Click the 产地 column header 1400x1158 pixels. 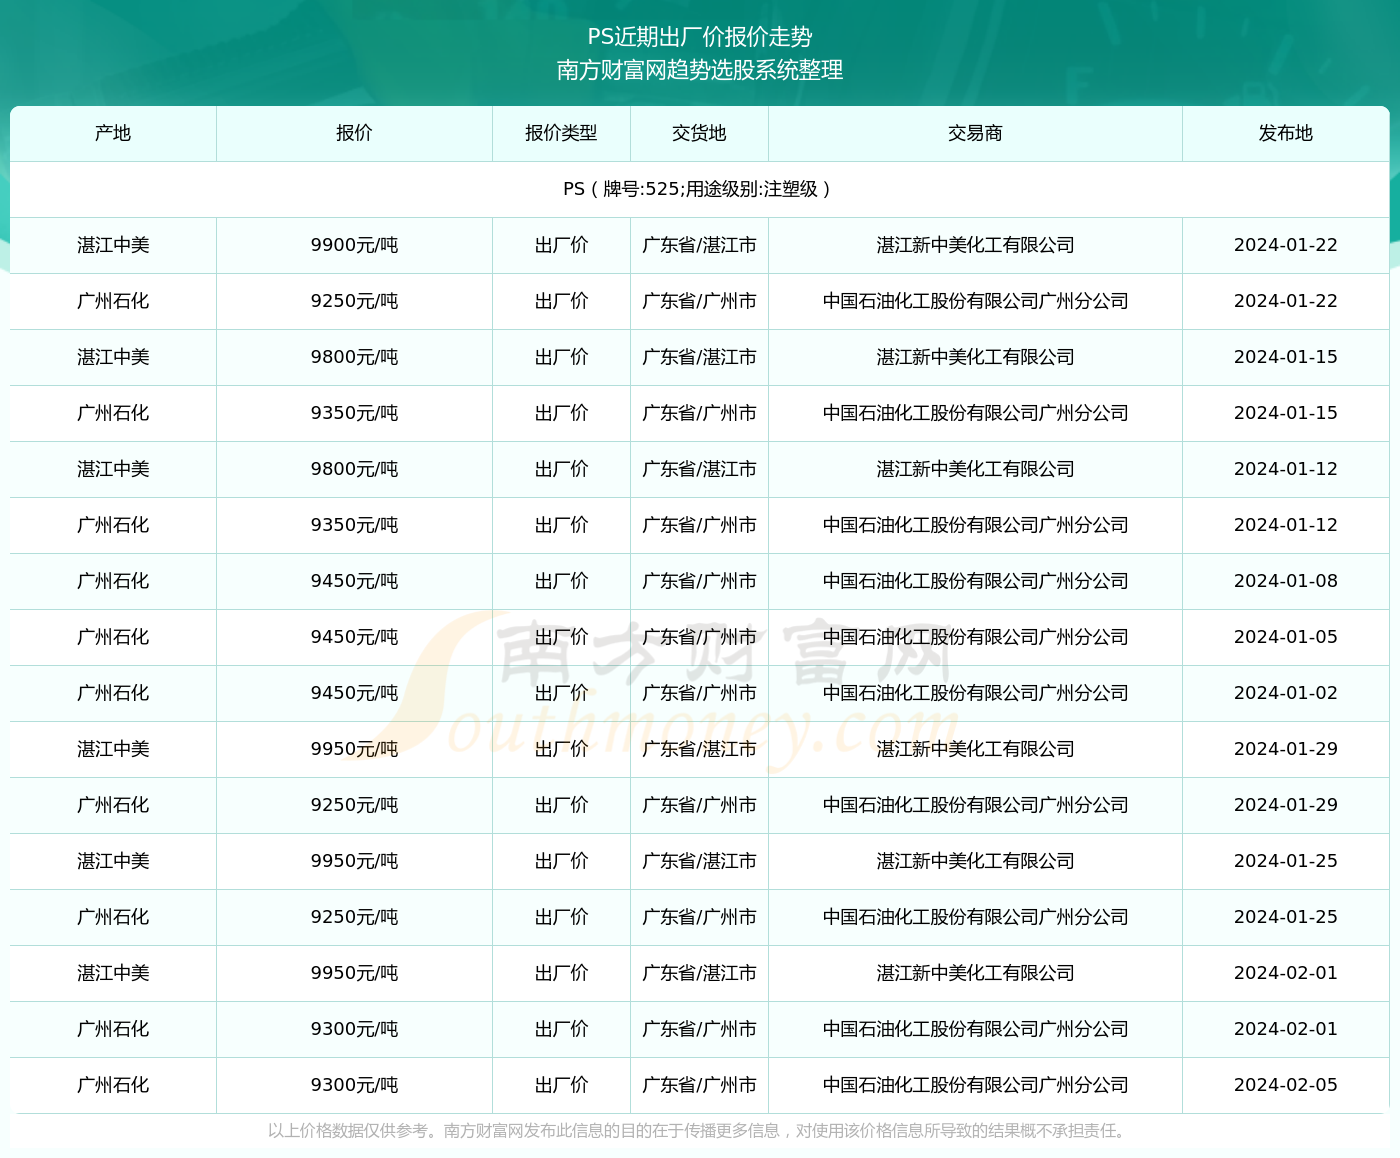pyautogui.click(x=112, y=133)
